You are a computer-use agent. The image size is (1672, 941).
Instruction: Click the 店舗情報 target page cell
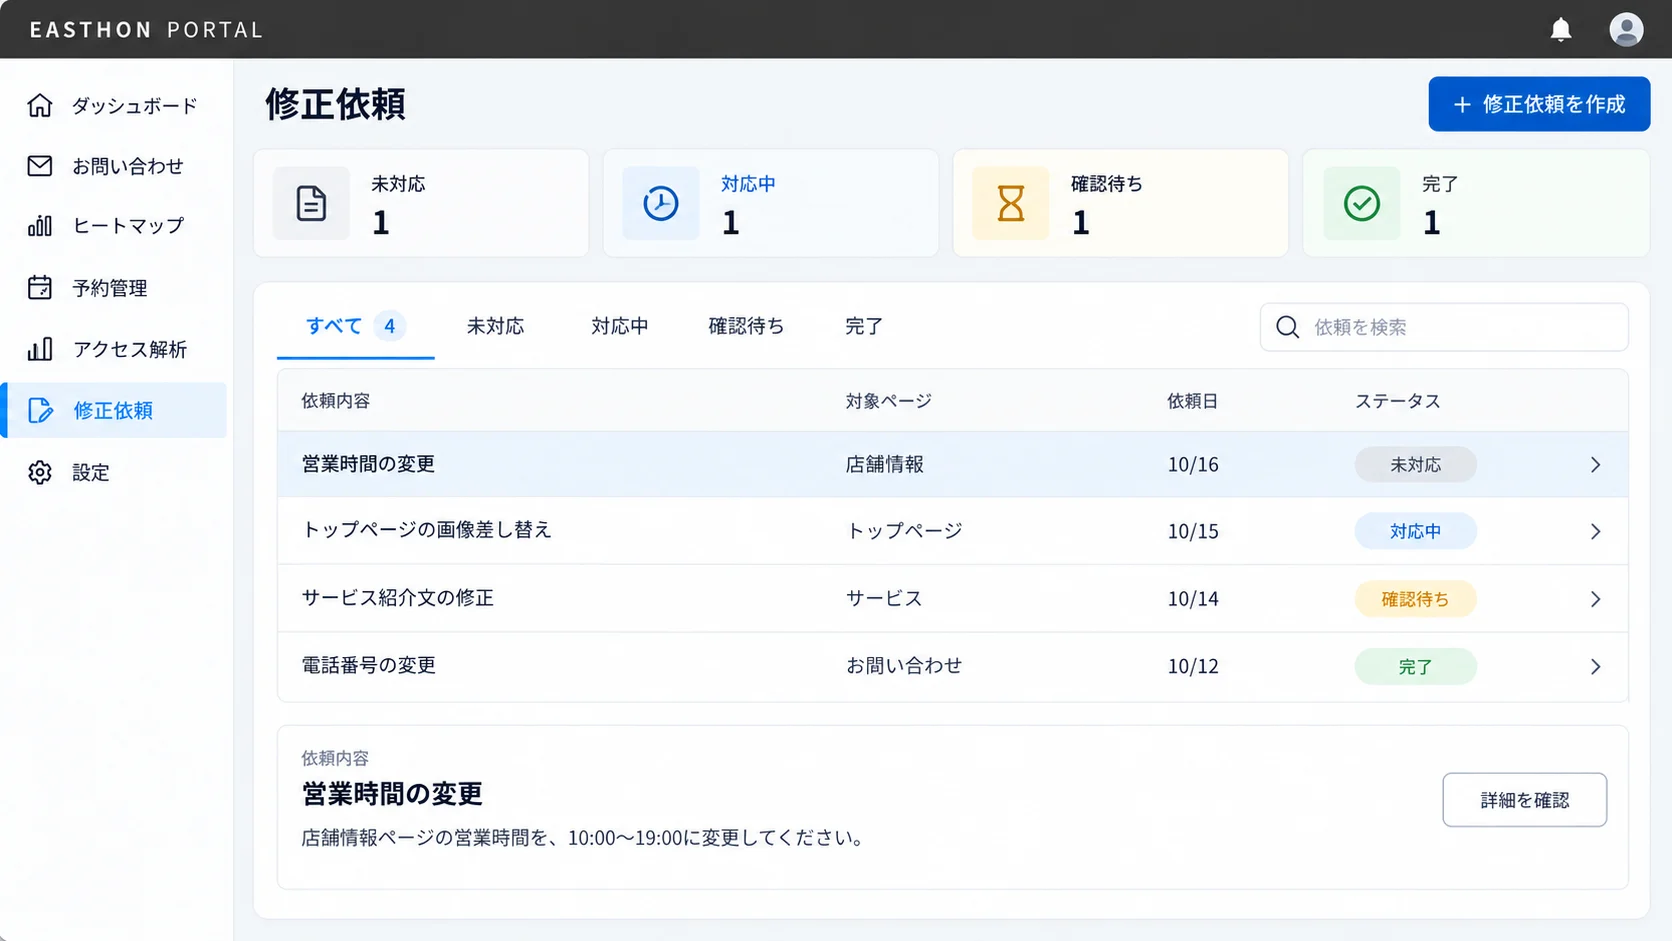(x=885, y=465)
